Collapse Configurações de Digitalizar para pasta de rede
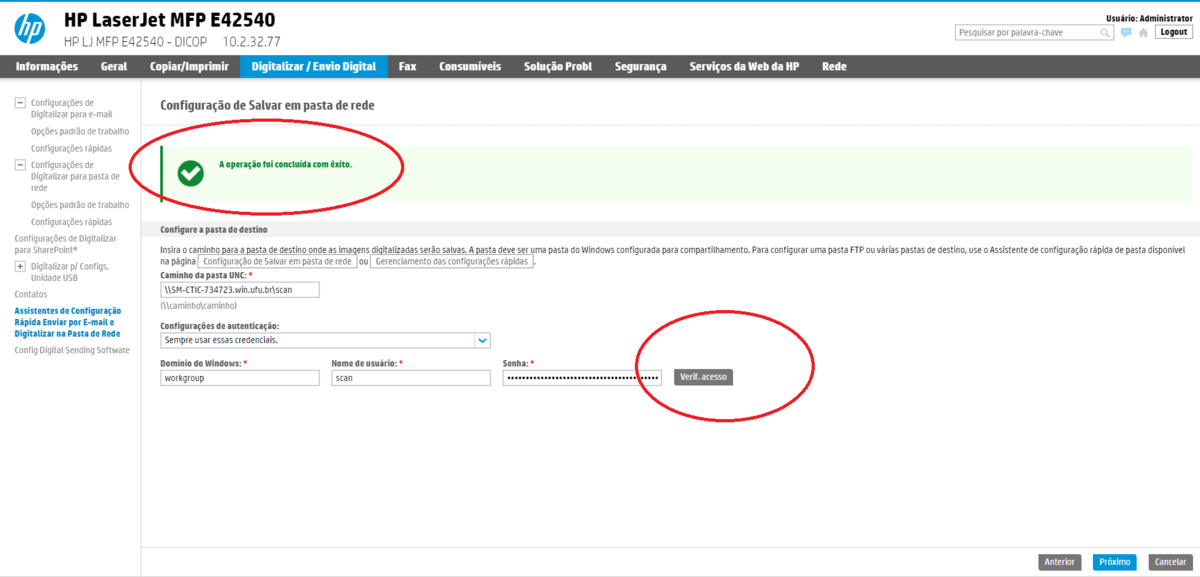 pos(20,165)
